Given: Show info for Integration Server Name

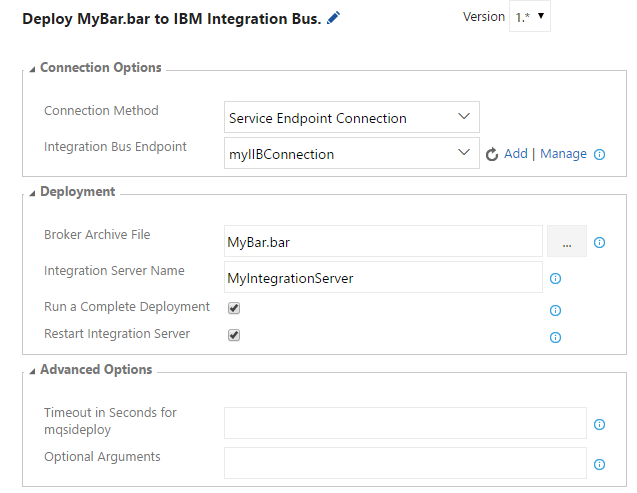Looking at the screenshot, I should [x=555, y=279].
